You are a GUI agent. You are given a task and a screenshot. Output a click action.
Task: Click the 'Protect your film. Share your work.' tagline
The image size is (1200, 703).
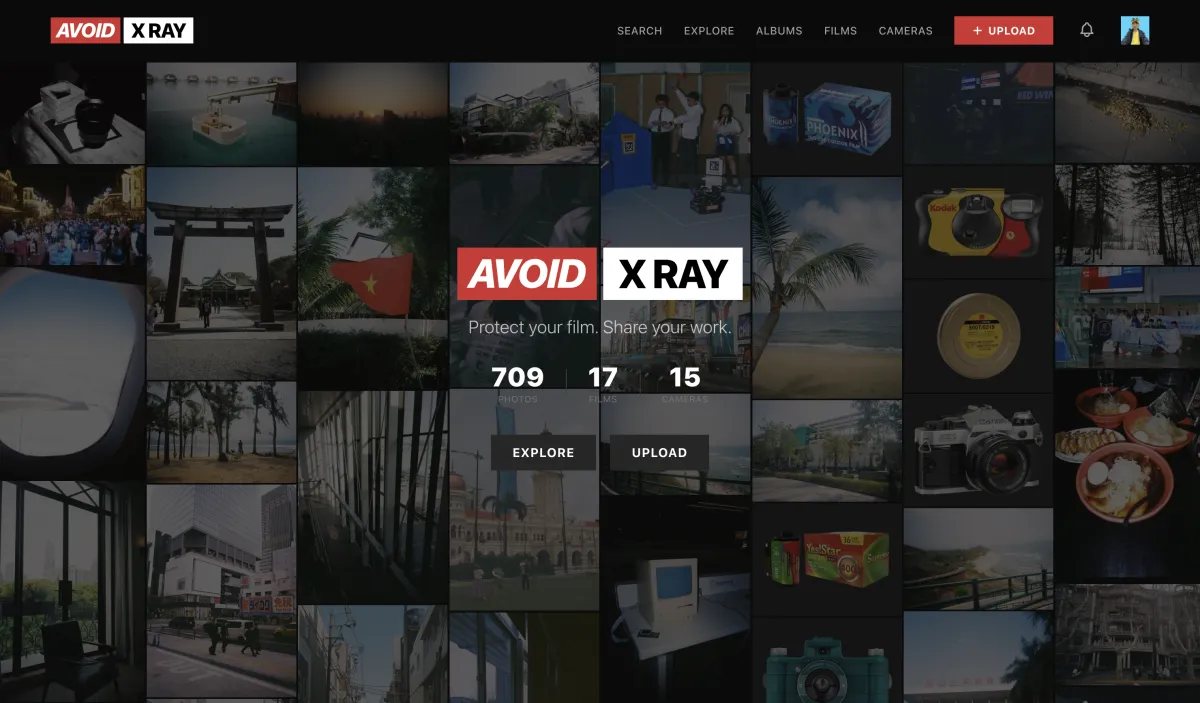pos(600,327)
